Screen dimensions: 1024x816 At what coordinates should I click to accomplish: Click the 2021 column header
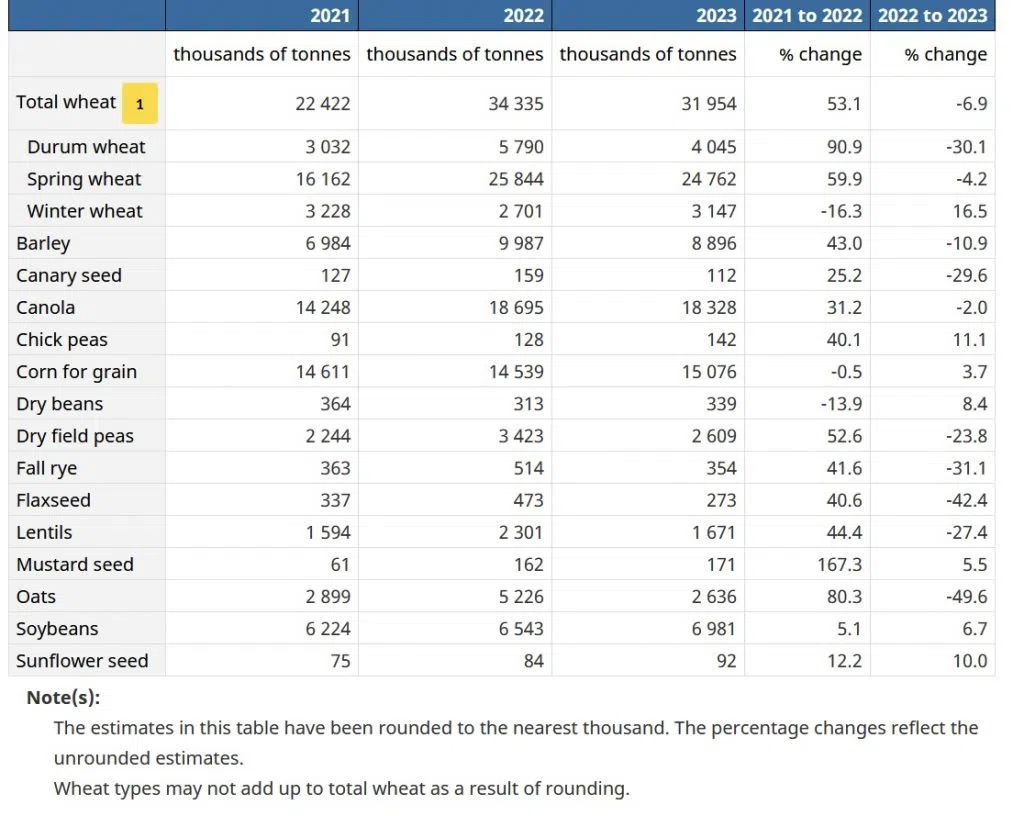tap(330, 15)
